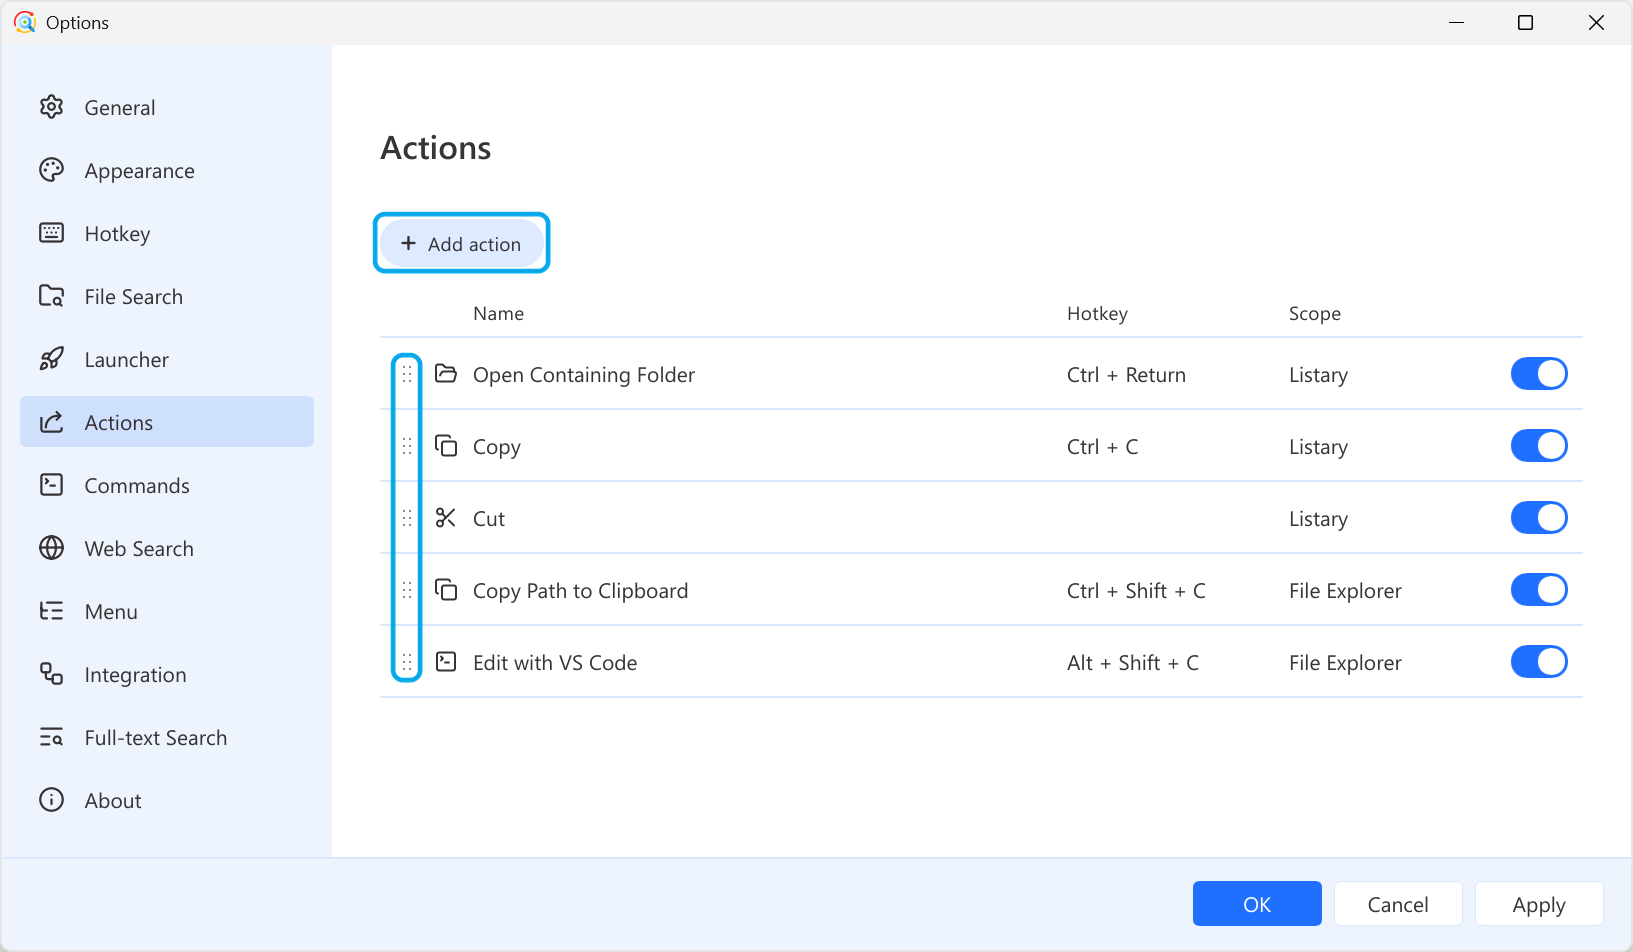The height and width of the screenshot is (952, 1633).
Task: Confirm with the OK button
Action: tap(1257, 904)
